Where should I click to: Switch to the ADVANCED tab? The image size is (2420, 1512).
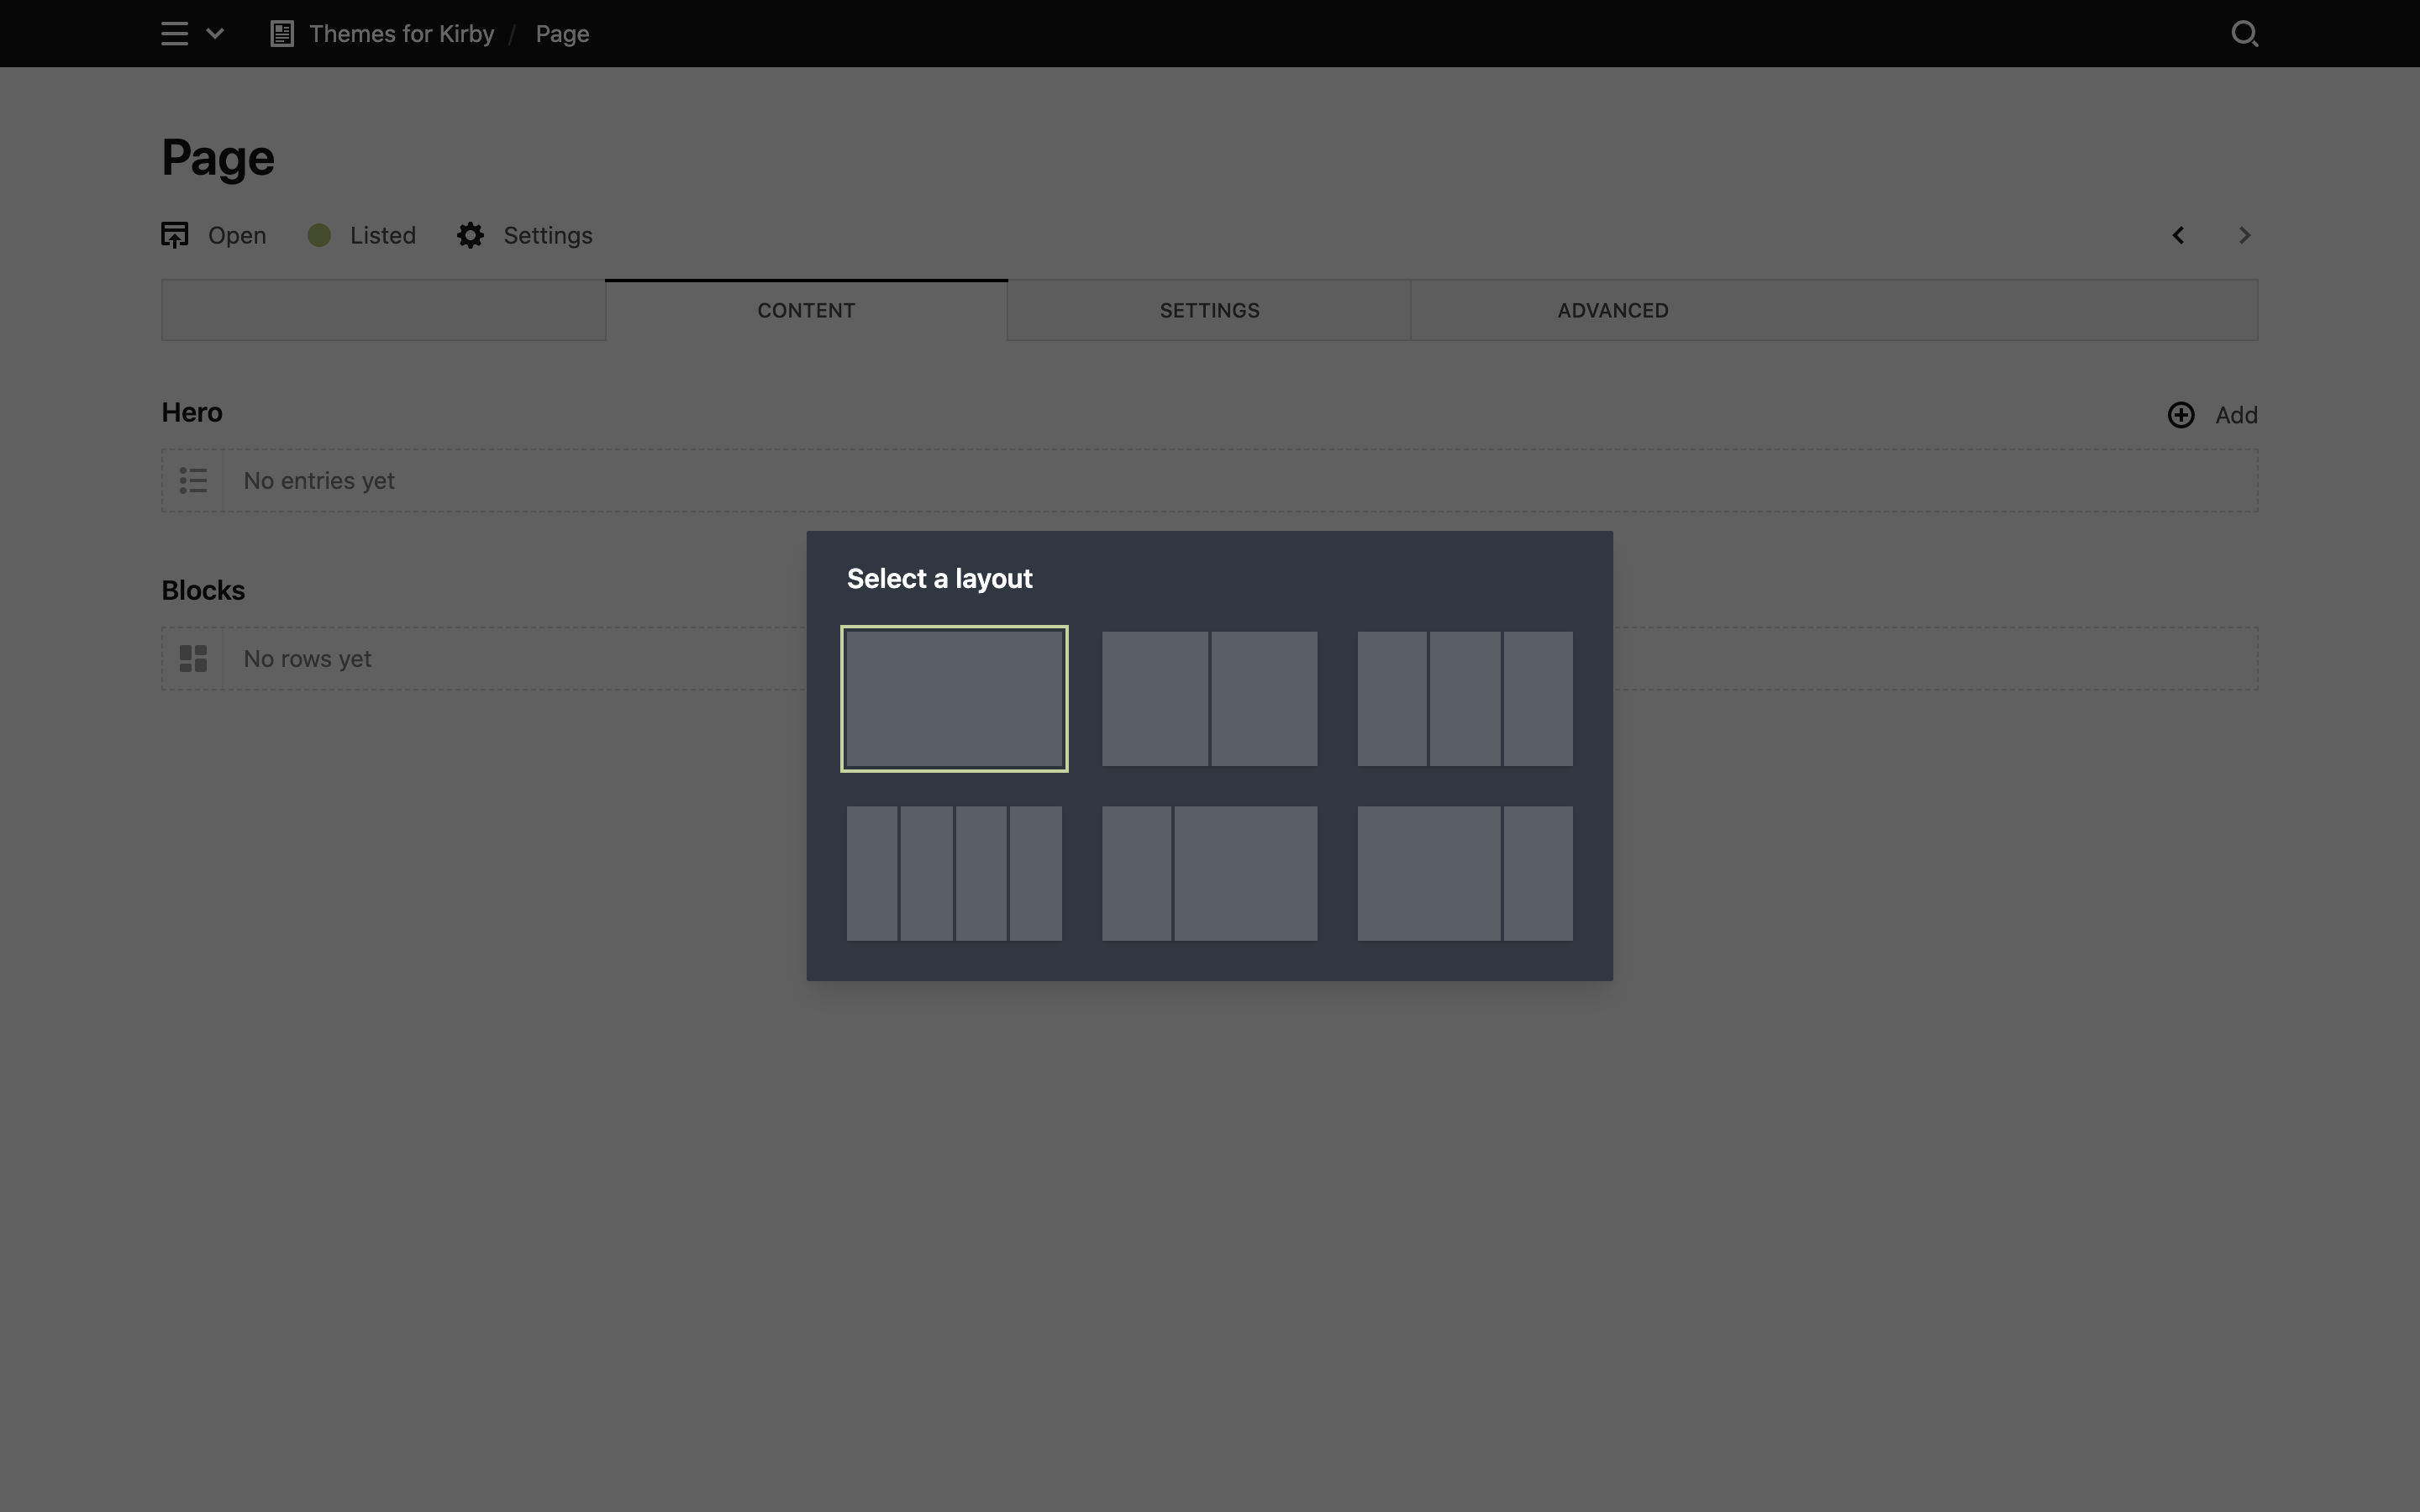(1612, 310)
